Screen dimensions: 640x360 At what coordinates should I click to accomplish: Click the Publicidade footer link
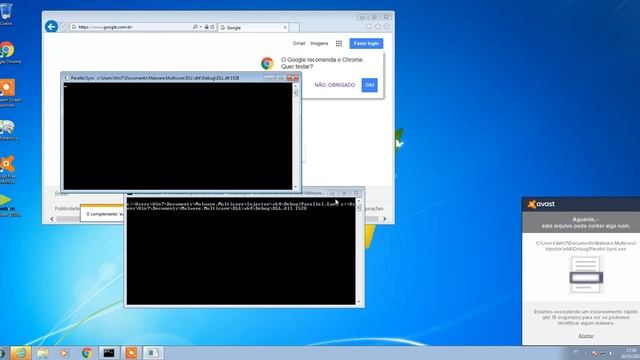(67, 208)
